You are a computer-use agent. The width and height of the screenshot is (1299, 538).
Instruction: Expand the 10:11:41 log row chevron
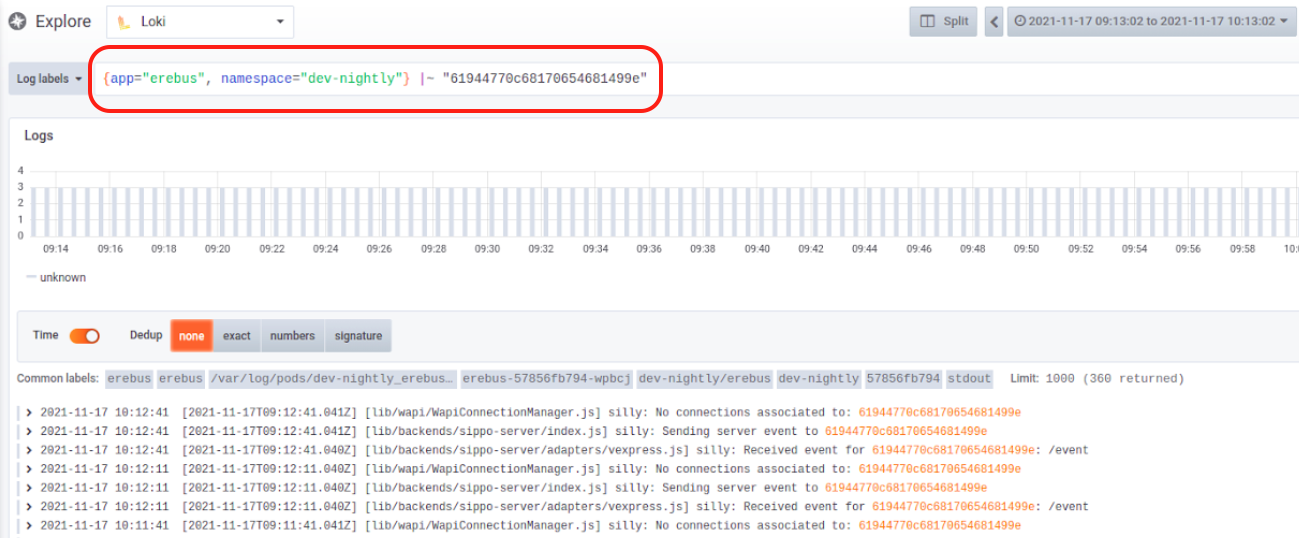[x=30, y=526]
